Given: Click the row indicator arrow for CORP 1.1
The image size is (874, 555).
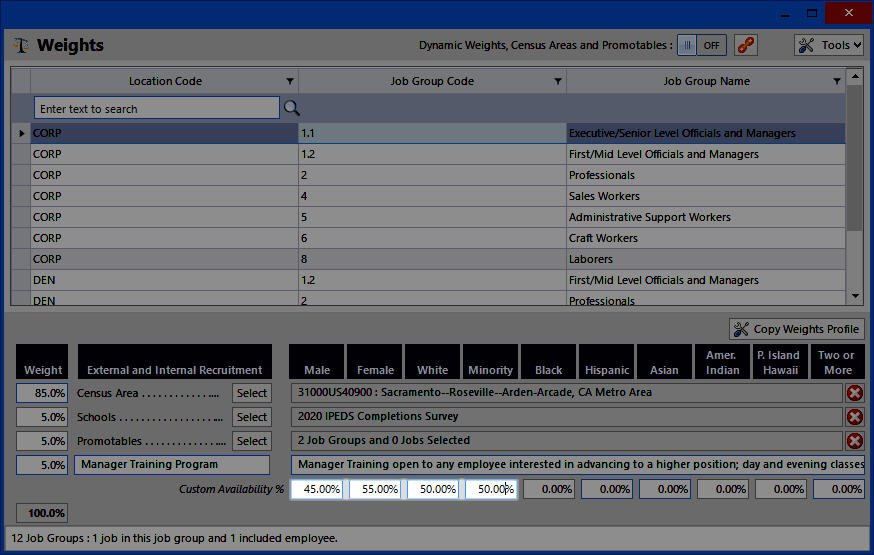Looking at the screenshot, I should 21,133.
